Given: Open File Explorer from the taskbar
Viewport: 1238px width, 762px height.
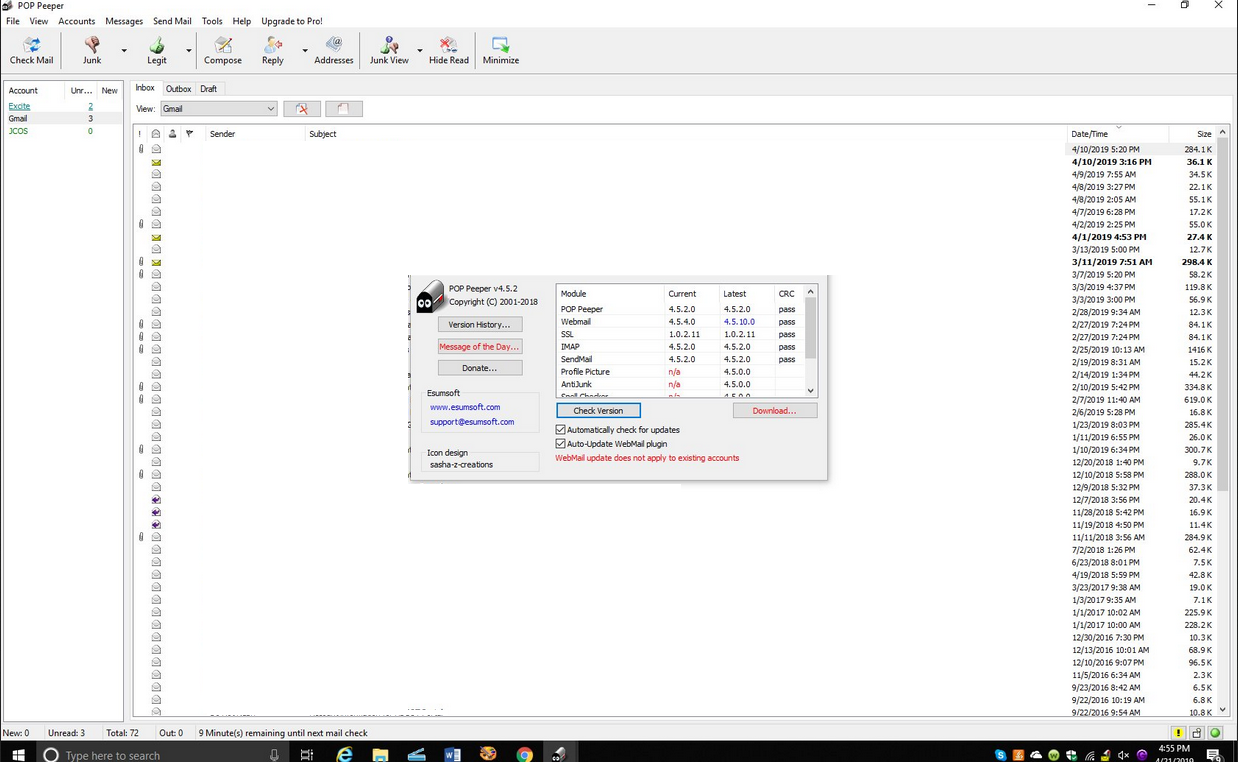Looking at the screenshot, I should (x=381, y=755).
